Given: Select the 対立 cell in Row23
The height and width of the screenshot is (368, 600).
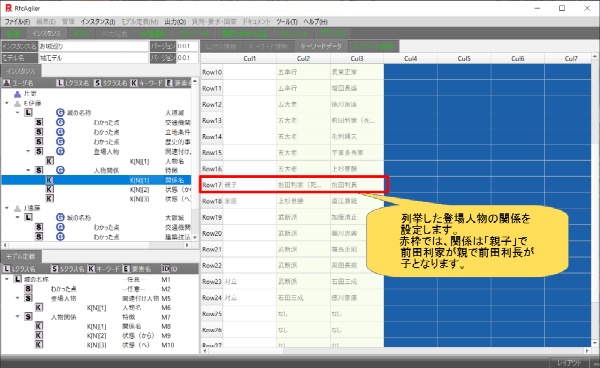Looking at the screenshot, I should [249, 282].
